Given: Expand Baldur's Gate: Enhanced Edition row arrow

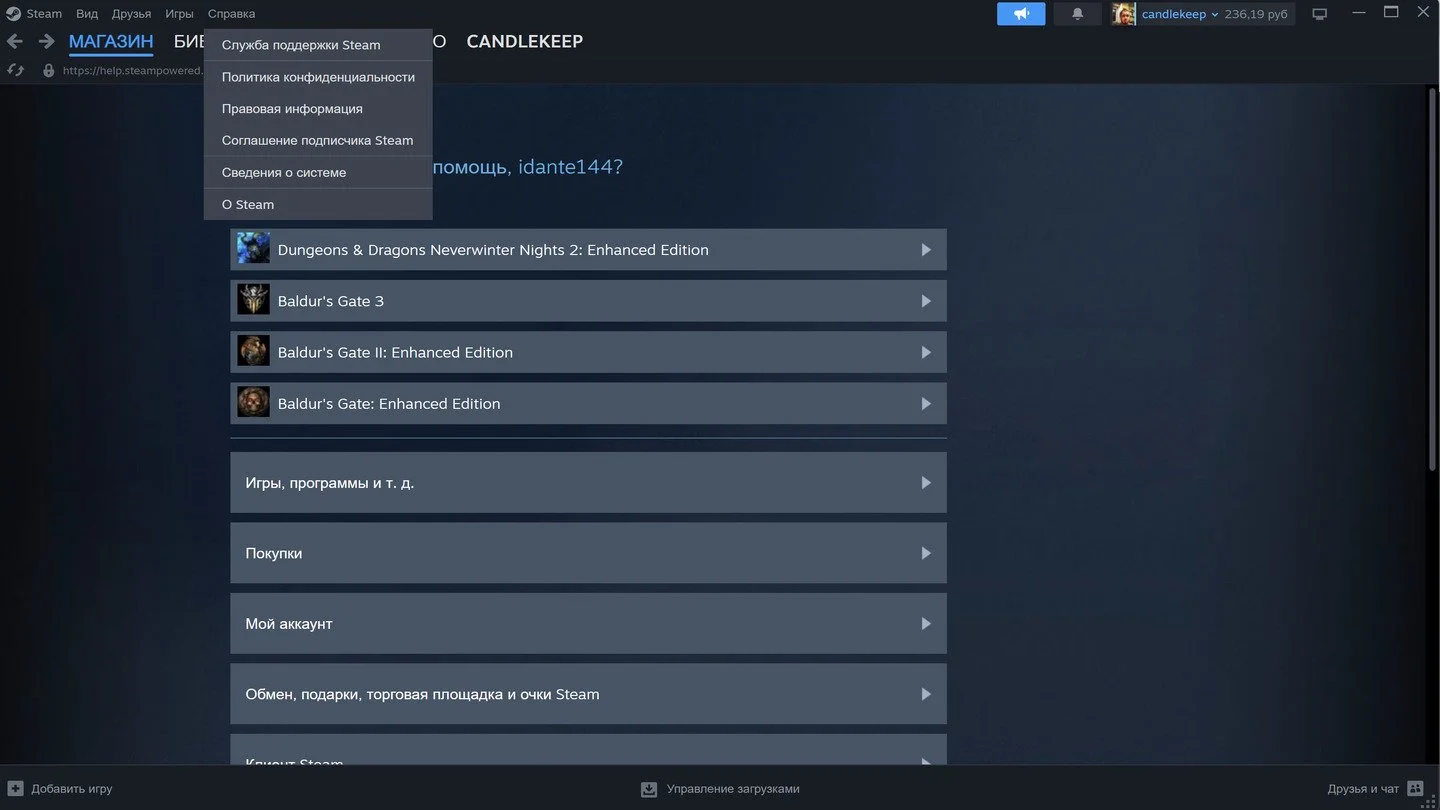Looking at the screenshot, I should tap(926, 403).
